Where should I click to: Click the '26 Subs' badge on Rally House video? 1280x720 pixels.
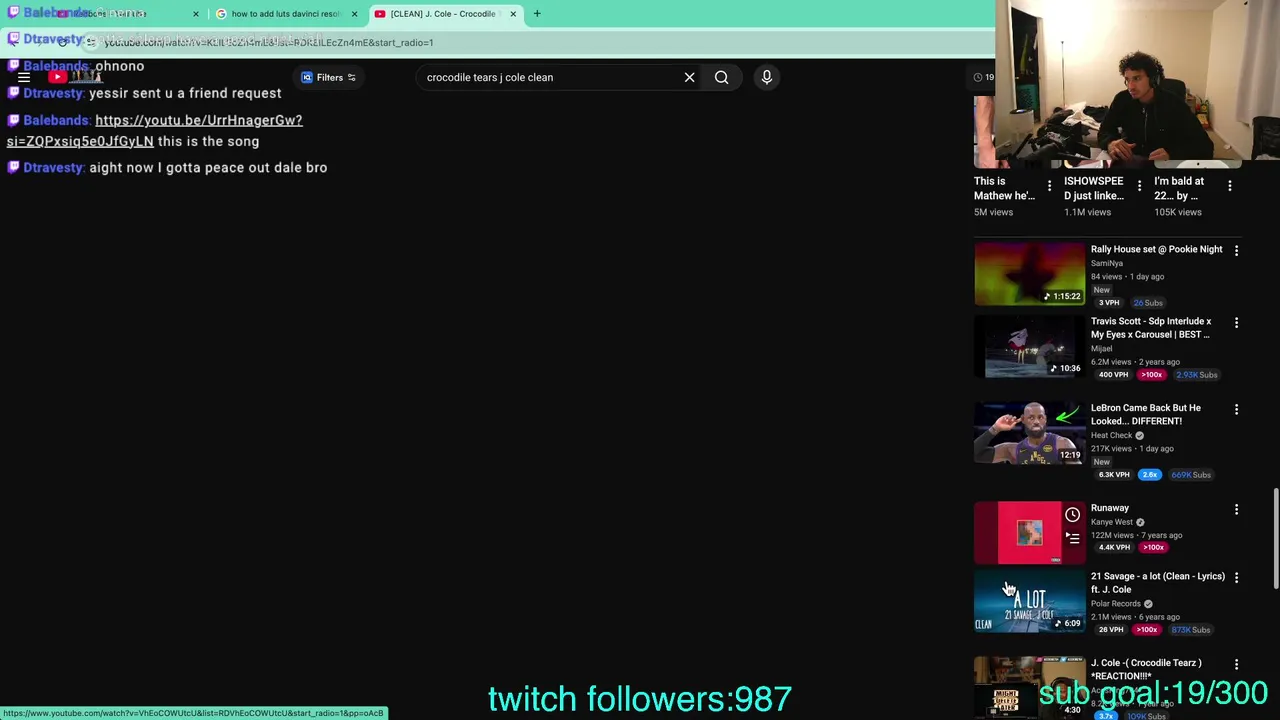click(1148, 303)
